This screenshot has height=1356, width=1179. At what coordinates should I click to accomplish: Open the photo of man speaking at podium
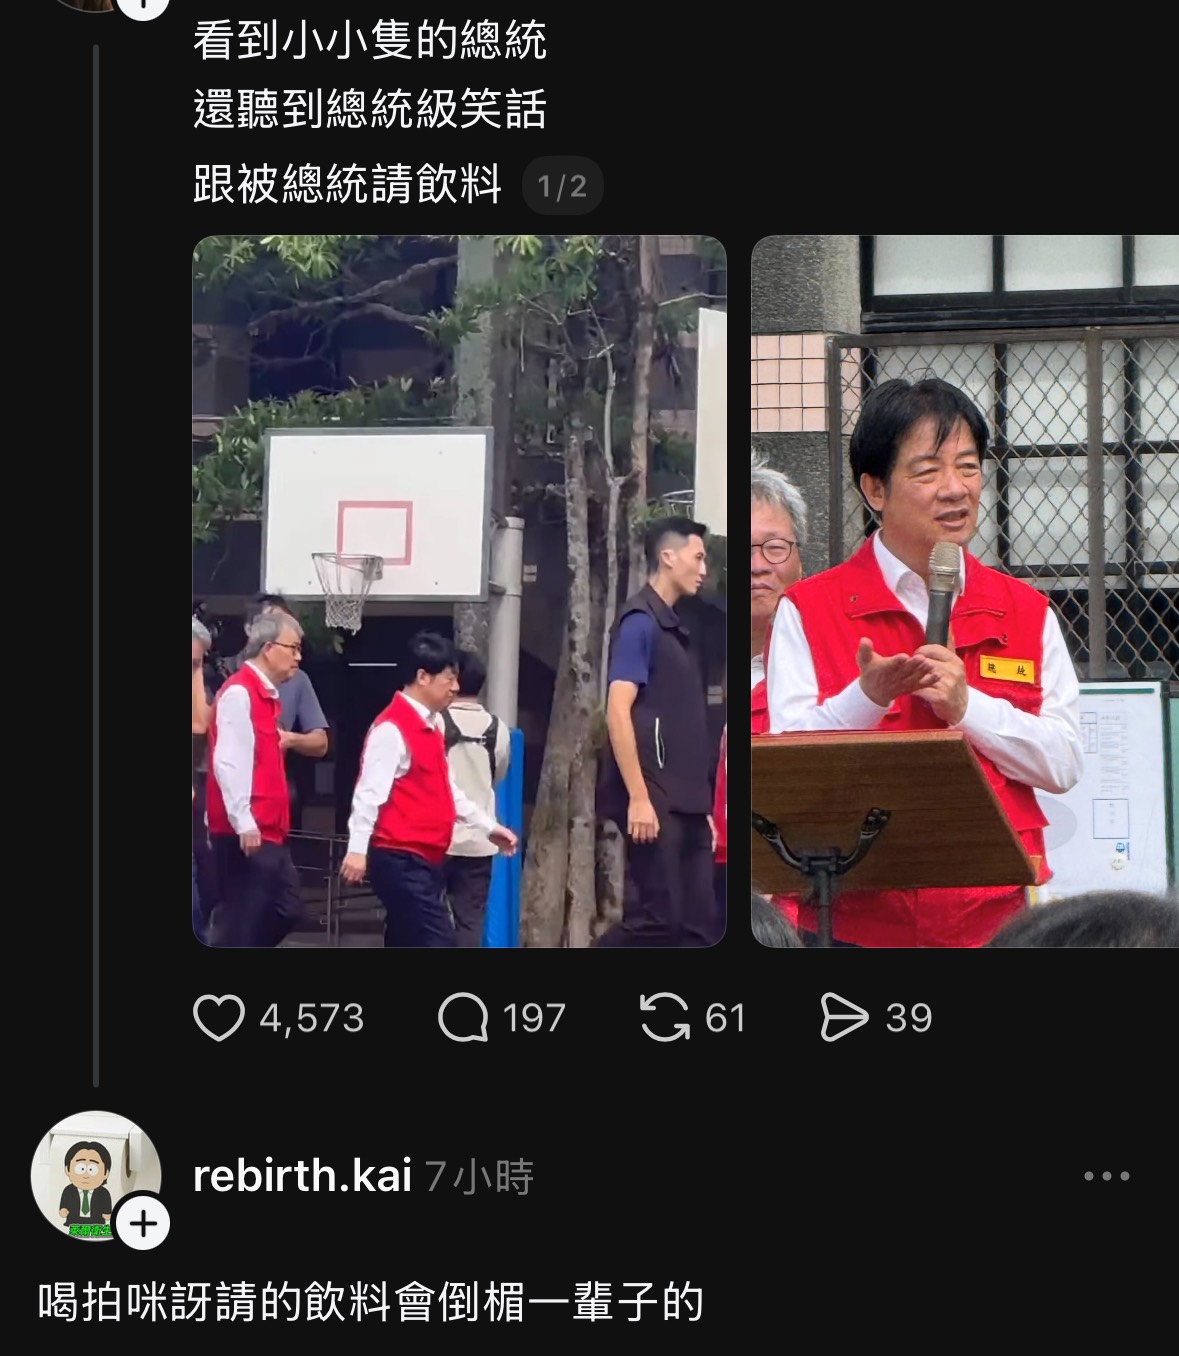point(965,591)
